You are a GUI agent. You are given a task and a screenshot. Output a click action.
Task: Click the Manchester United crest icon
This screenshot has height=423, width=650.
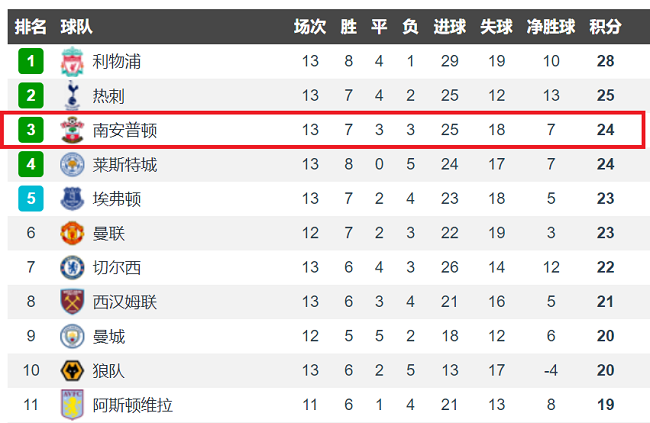pos(72,233)
